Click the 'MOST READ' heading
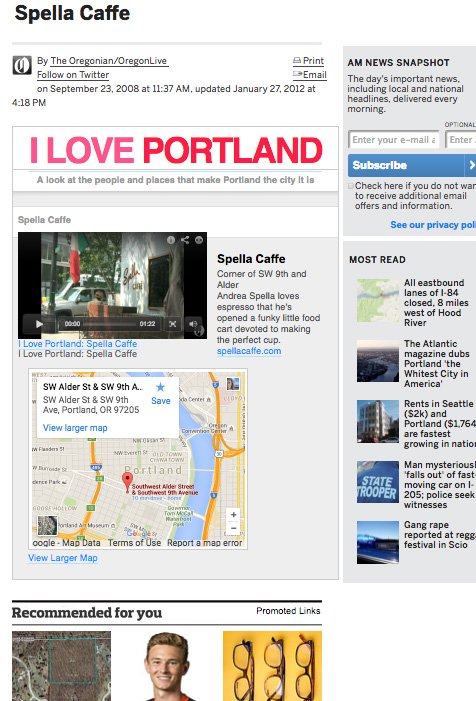The height and width of the screenshot is (701, 476). coord(377,260)
